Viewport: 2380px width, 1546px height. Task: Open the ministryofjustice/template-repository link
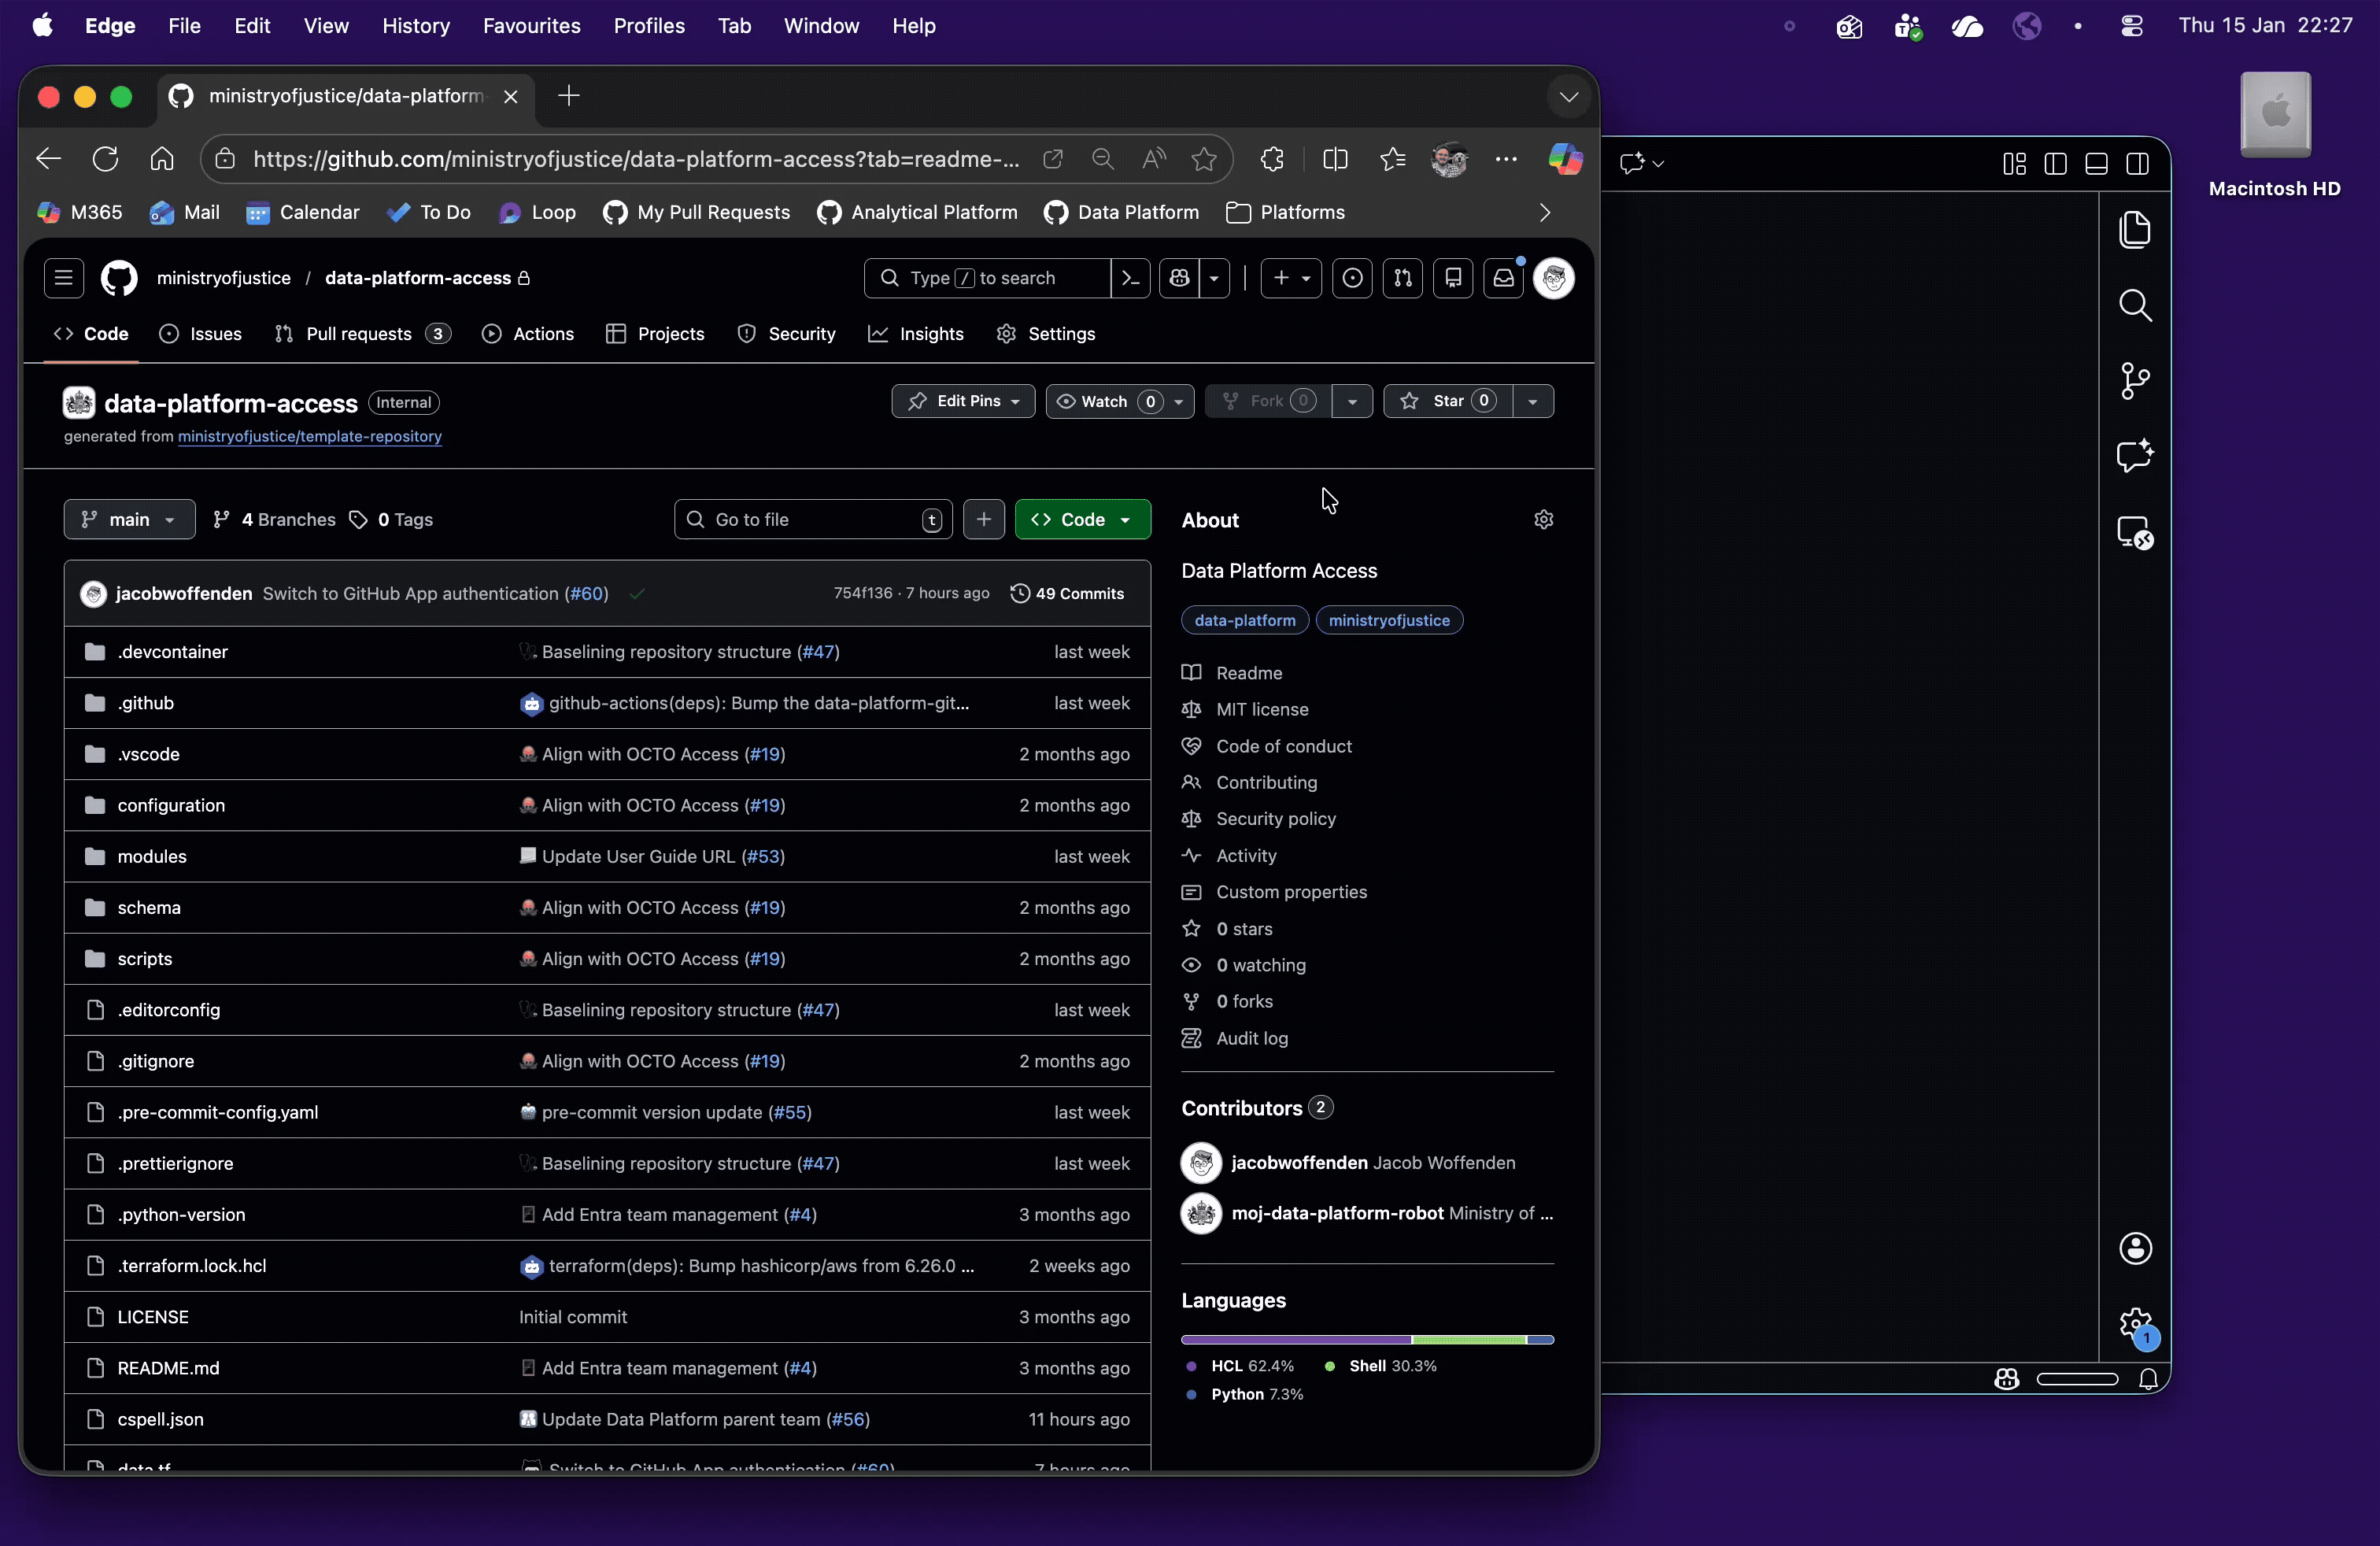point(310,437)
